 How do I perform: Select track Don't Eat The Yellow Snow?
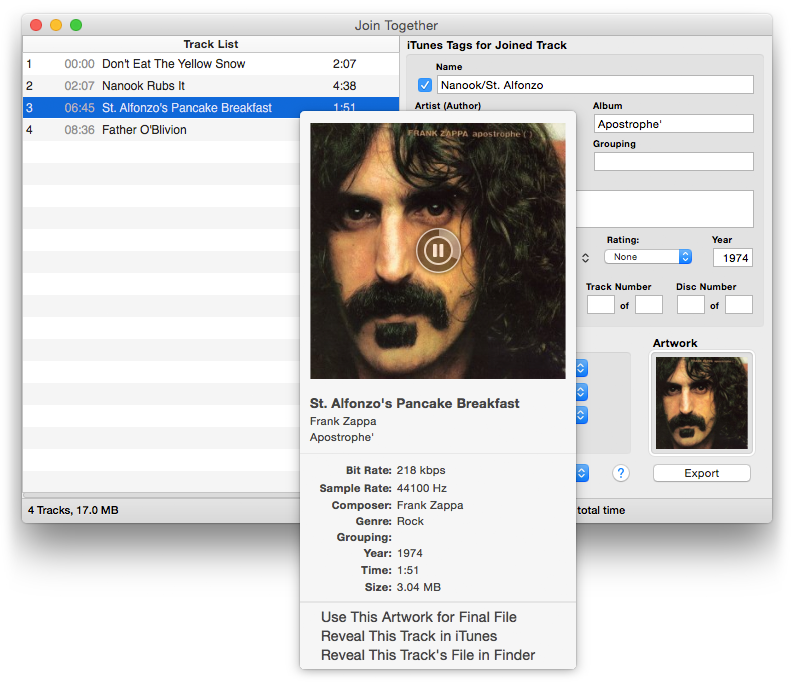[211, 64]
